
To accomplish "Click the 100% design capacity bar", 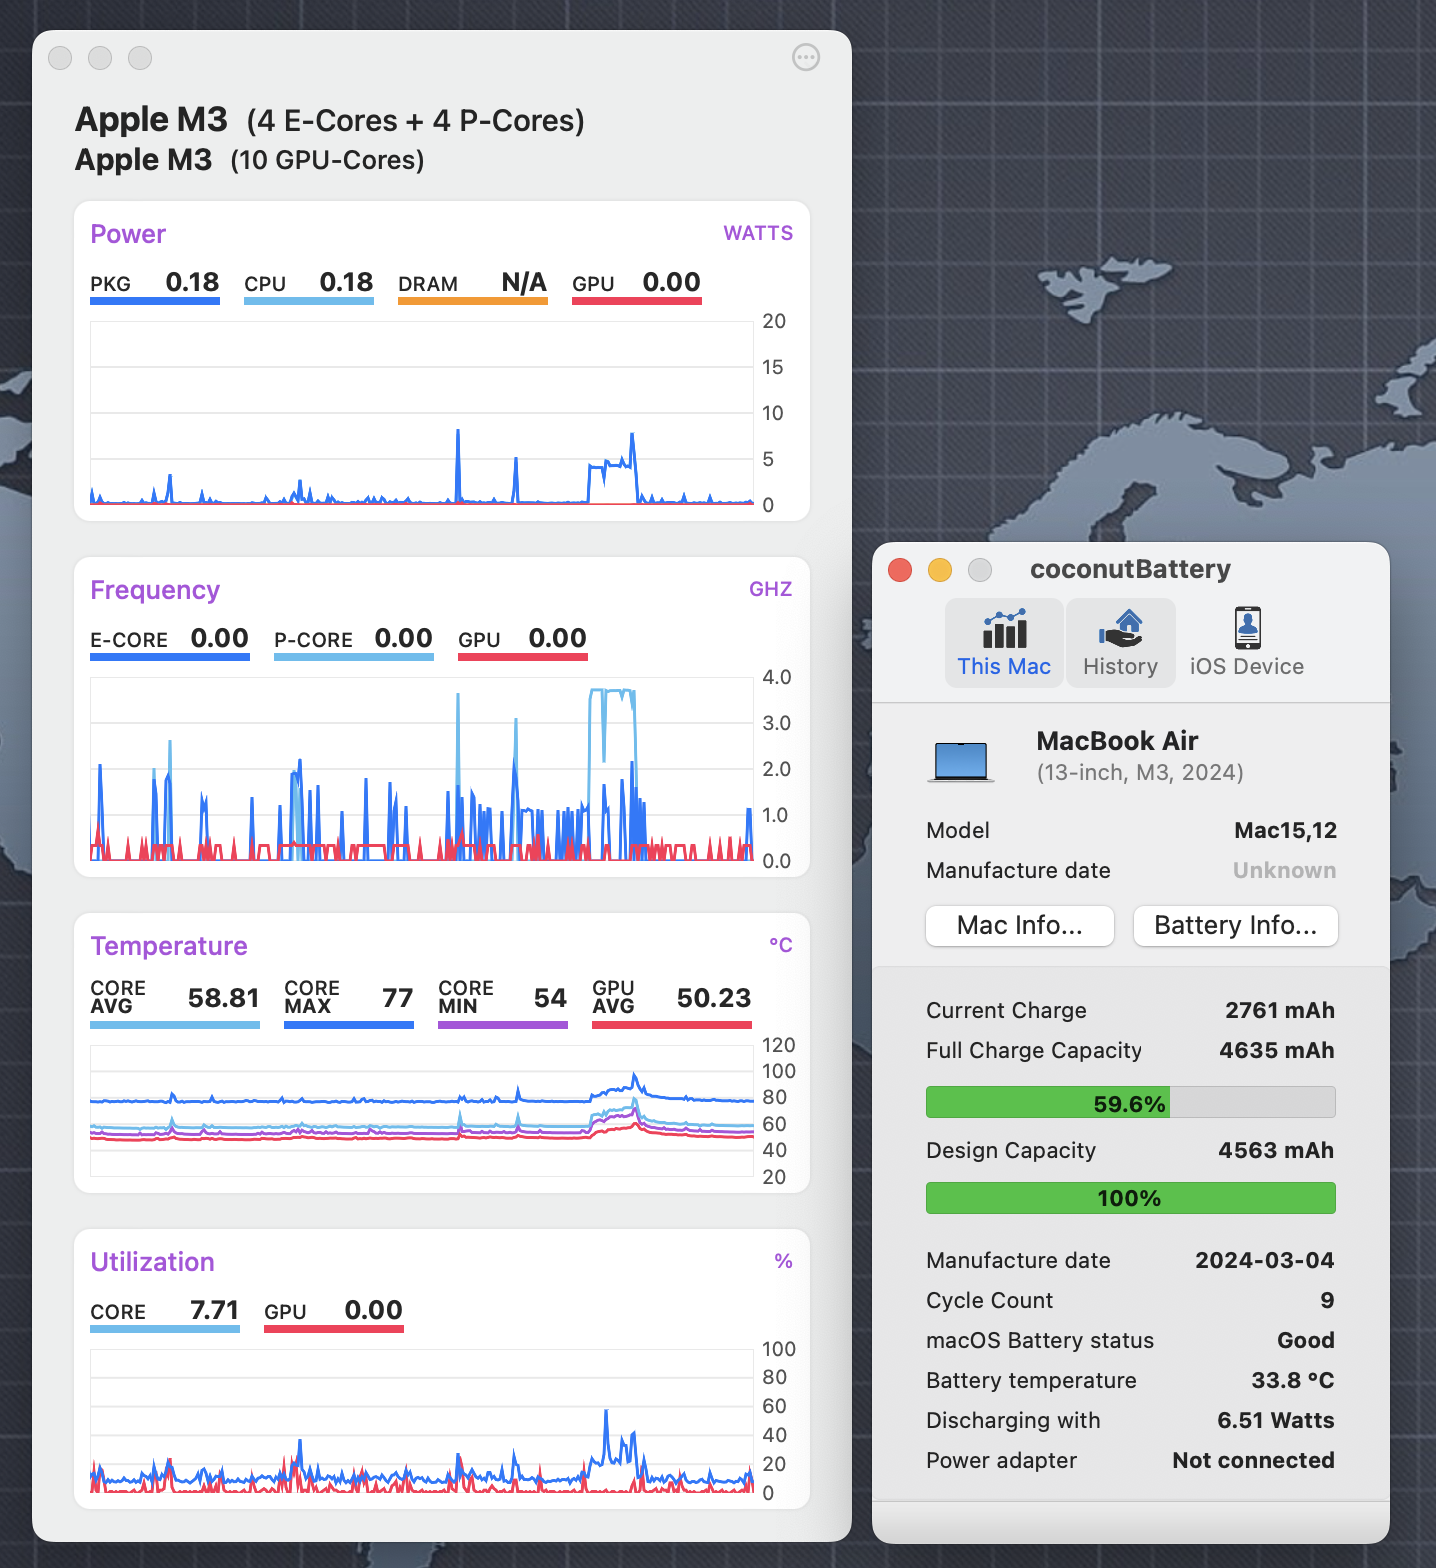I will point(1130,1198).
